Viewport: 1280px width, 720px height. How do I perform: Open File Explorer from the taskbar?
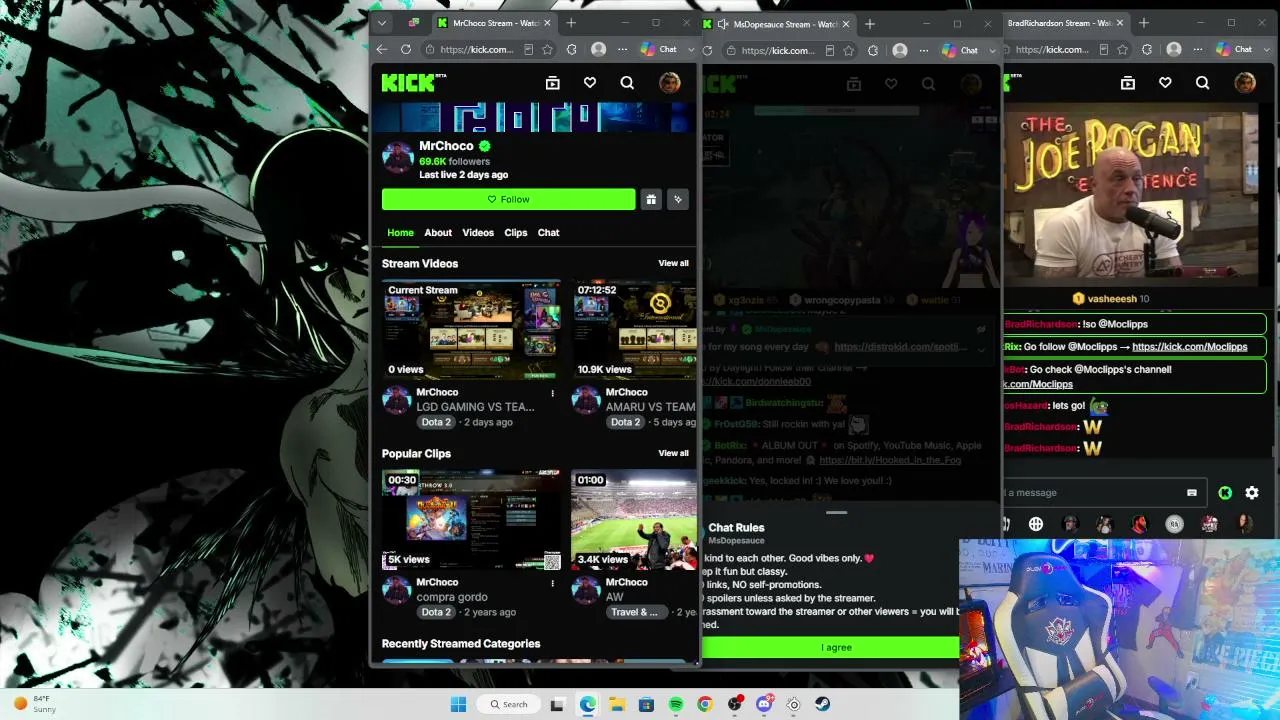pos(617,704)
